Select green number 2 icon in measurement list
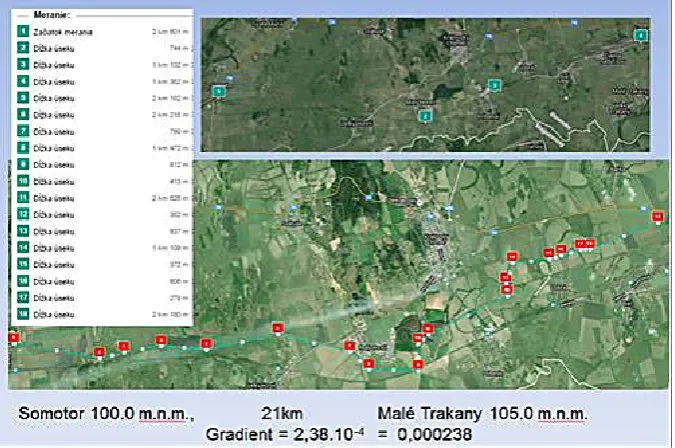675x448 pixels. click(23, 48)
